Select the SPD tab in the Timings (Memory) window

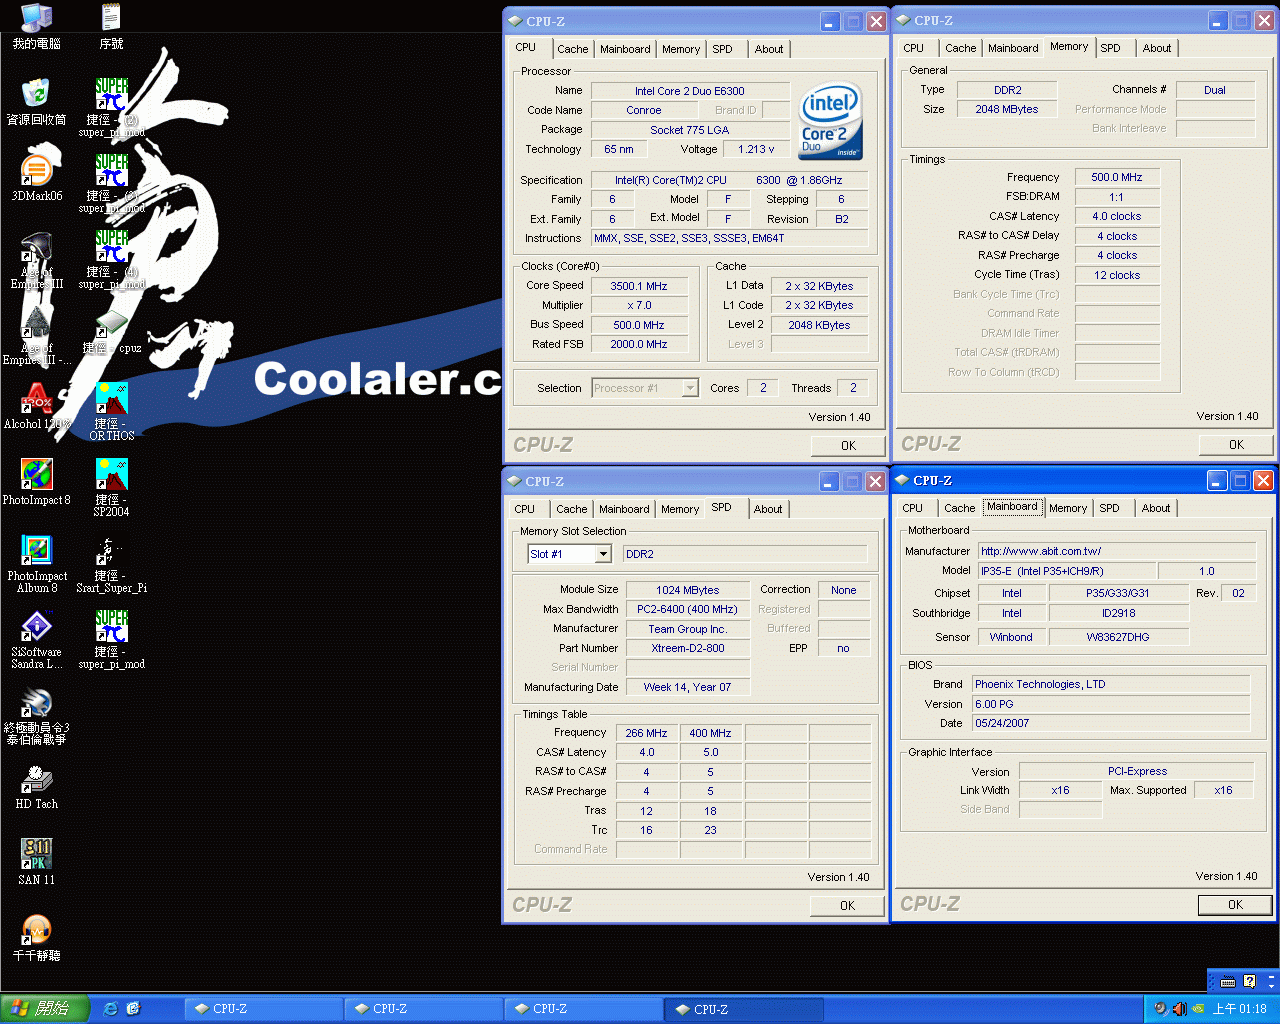pos(1110,48)
